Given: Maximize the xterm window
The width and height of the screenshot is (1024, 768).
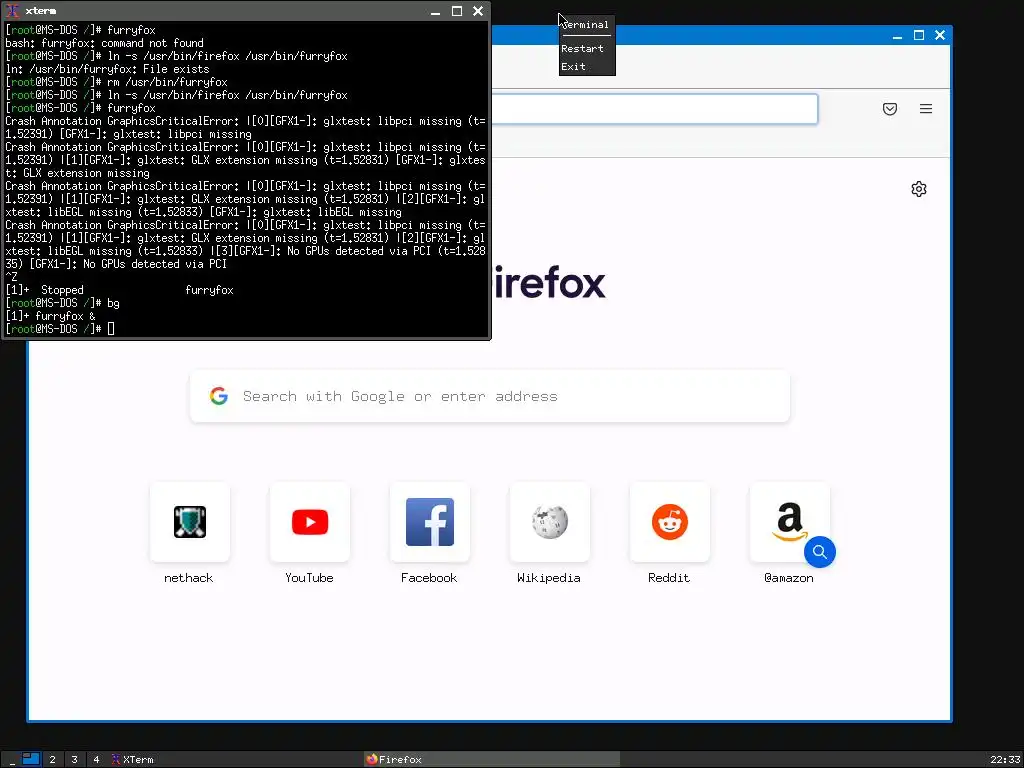Looking at the screenshot, I should pos(457,11).
